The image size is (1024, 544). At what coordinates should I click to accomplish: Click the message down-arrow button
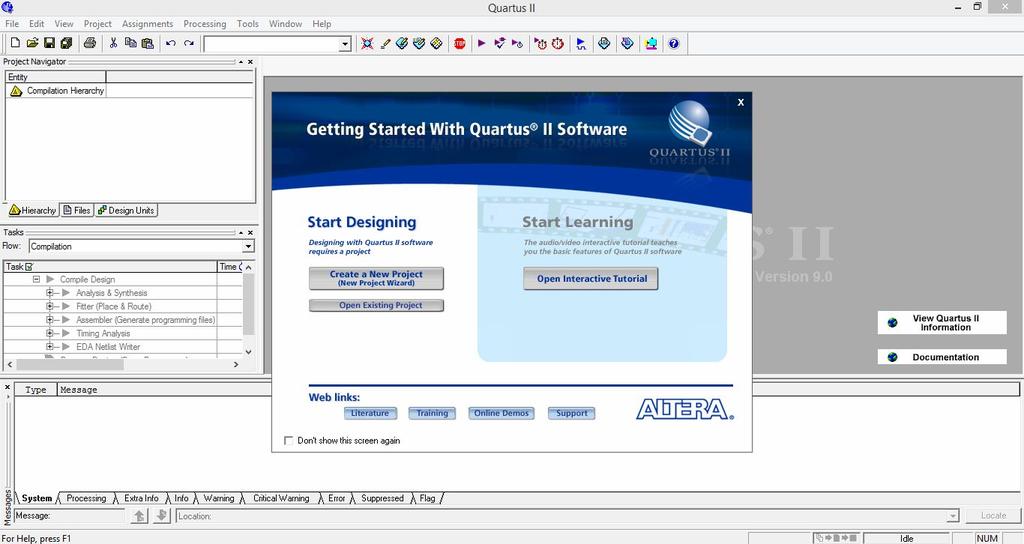click(x=162, y=516)
